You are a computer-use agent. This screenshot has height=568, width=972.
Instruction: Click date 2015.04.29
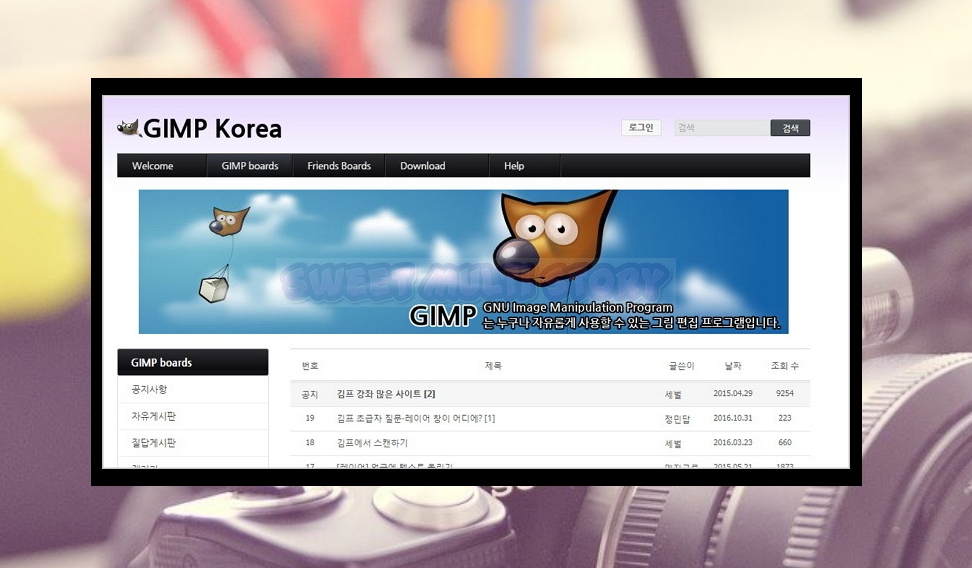tap(733, 393)
